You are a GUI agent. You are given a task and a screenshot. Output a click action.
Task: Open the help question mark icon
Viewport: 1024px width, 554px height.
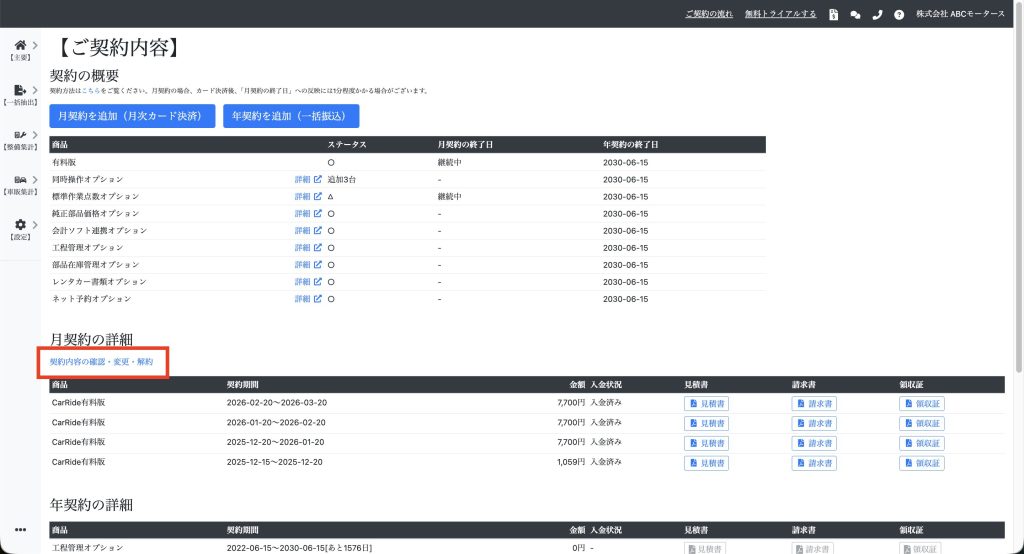coord(899,14)
